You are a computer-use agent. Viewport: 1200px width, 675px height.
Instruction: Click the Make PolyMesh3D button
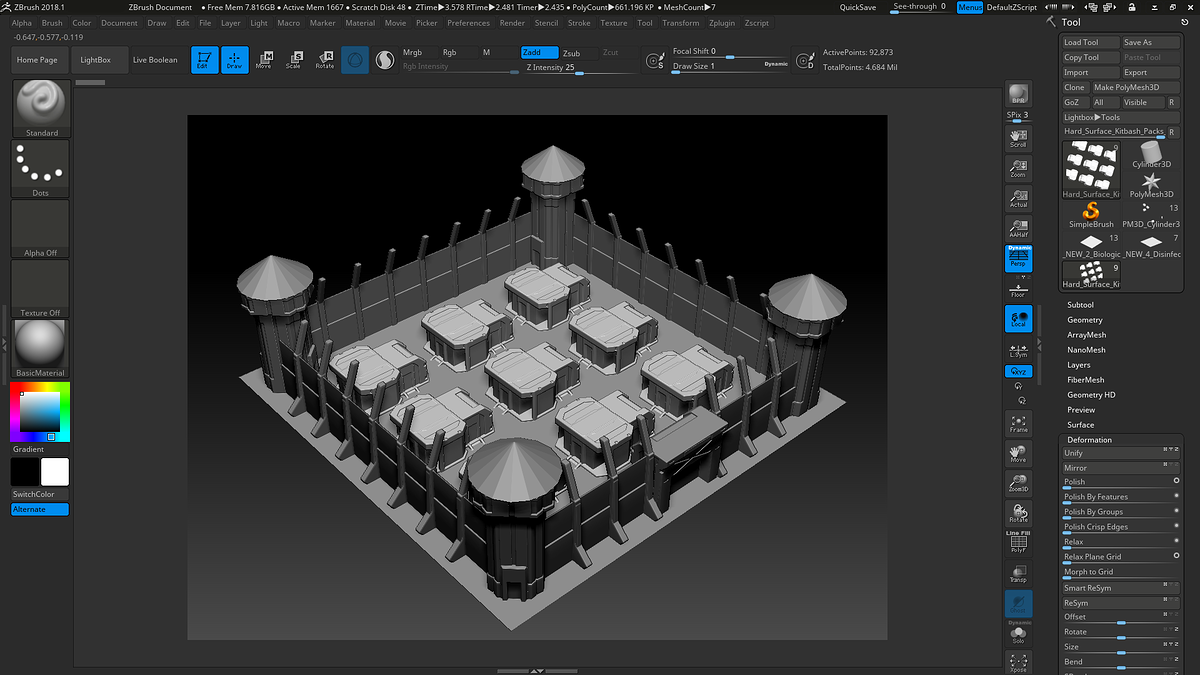click(1126, 87)
